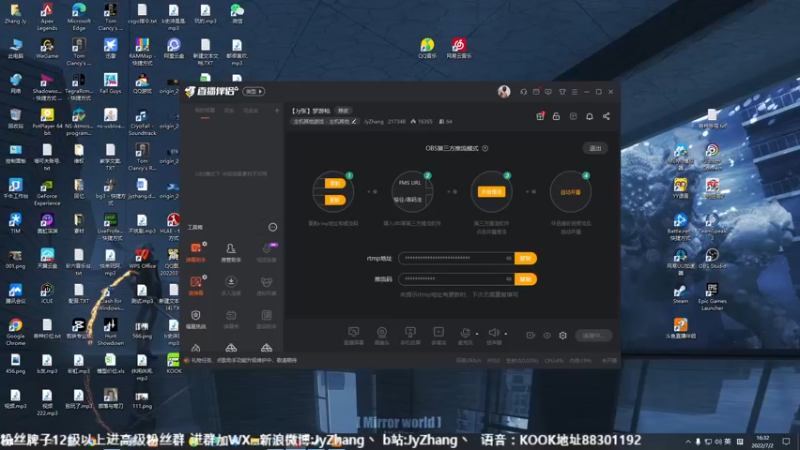
Task: Add a new scene with plus icon
Action: click(x=277, y=110)
